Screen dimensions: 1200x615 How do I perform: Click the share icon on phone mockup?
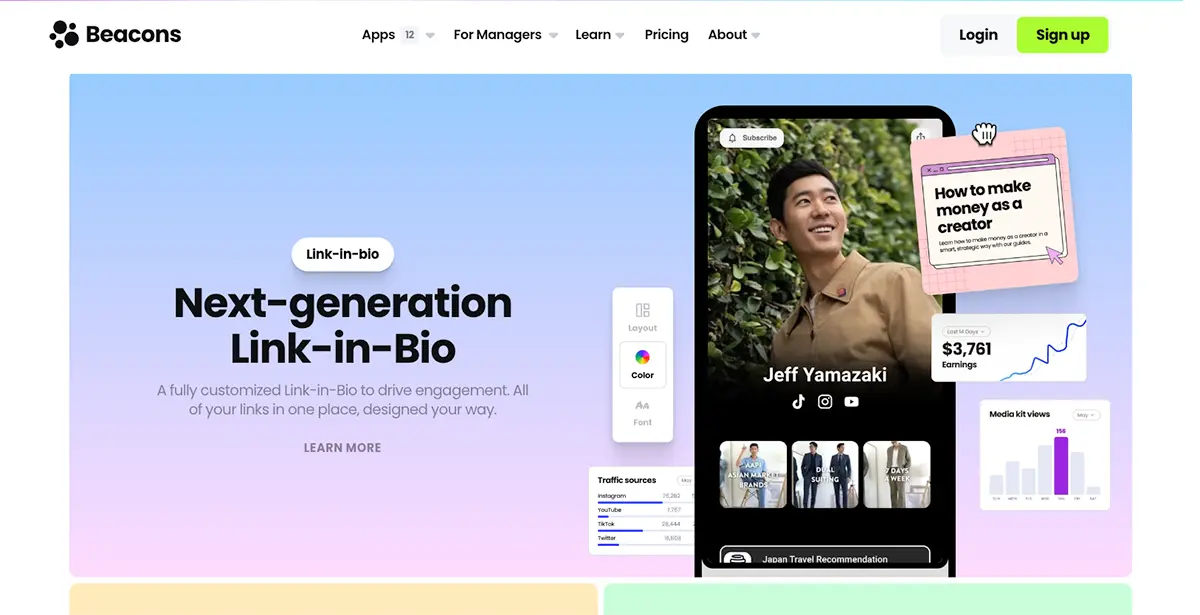tap(920, 137)
